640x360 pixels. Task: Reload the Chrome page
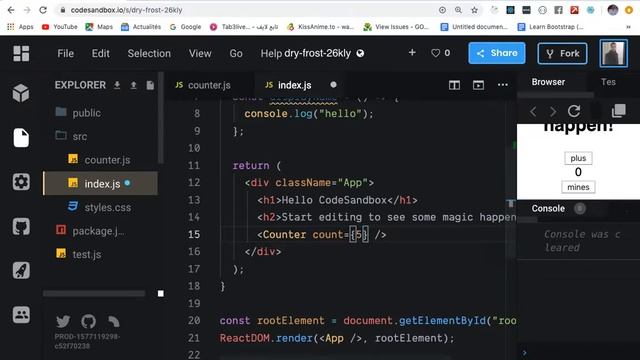[x=43, y=10]
